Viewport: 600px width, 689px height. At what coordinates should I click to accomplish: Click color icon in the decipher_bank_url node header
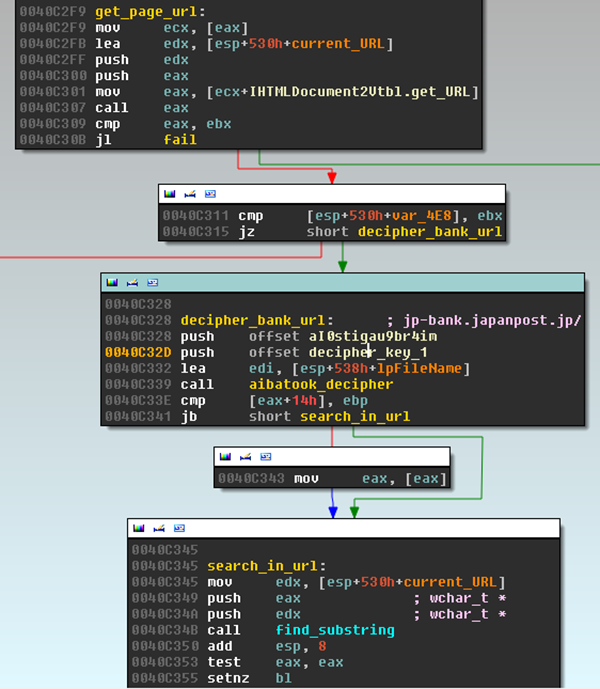pyautogui.click(x=112, y=283)
